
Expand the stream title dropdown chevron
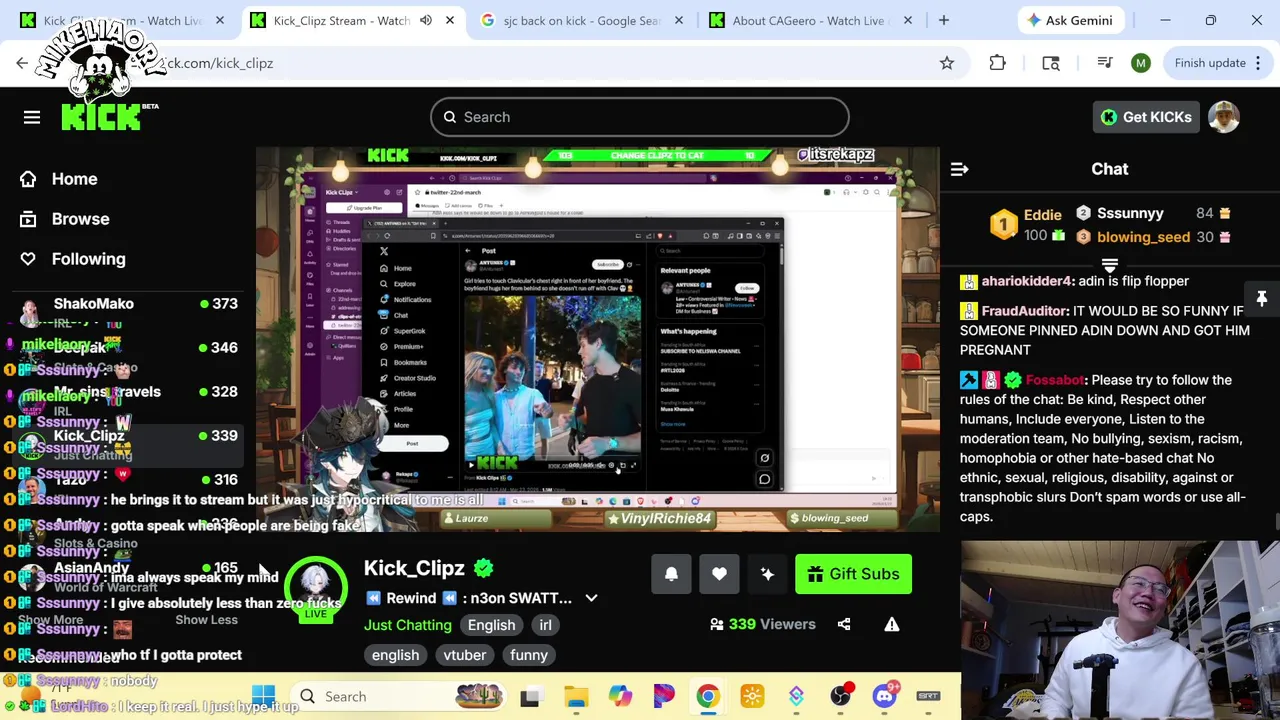(x=591, y=598)
